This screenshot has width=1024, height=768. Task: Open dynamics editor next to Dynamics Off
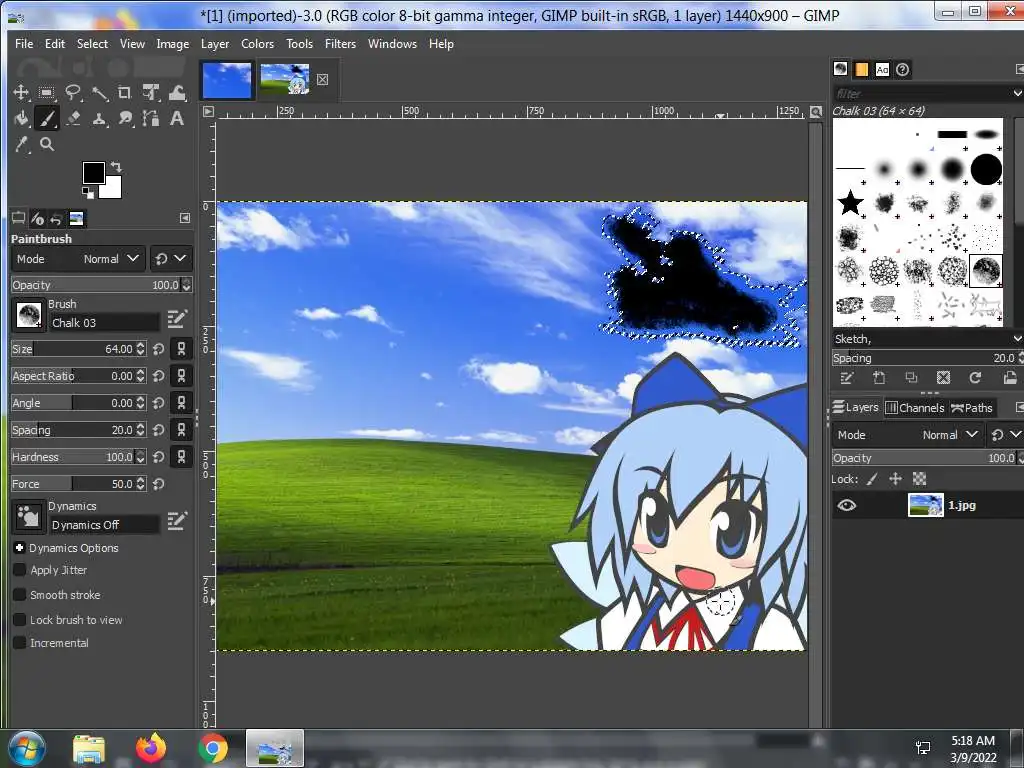coord(177,520)
